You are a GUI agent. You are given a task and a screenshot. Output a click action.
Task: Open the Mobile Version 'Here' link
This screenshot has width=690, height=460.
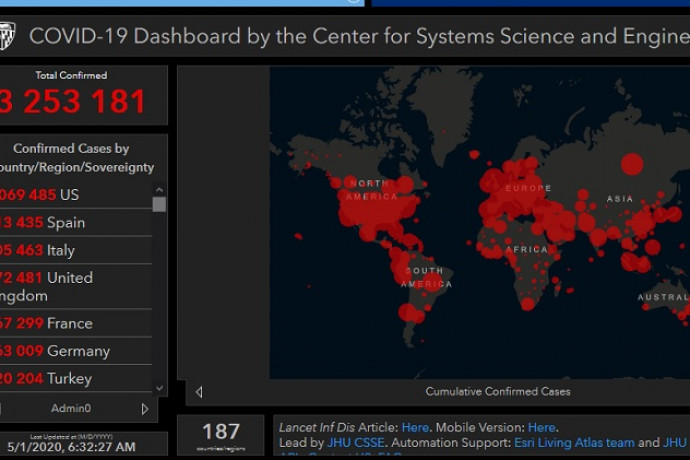pyautogui.click(x=542, y=427)
